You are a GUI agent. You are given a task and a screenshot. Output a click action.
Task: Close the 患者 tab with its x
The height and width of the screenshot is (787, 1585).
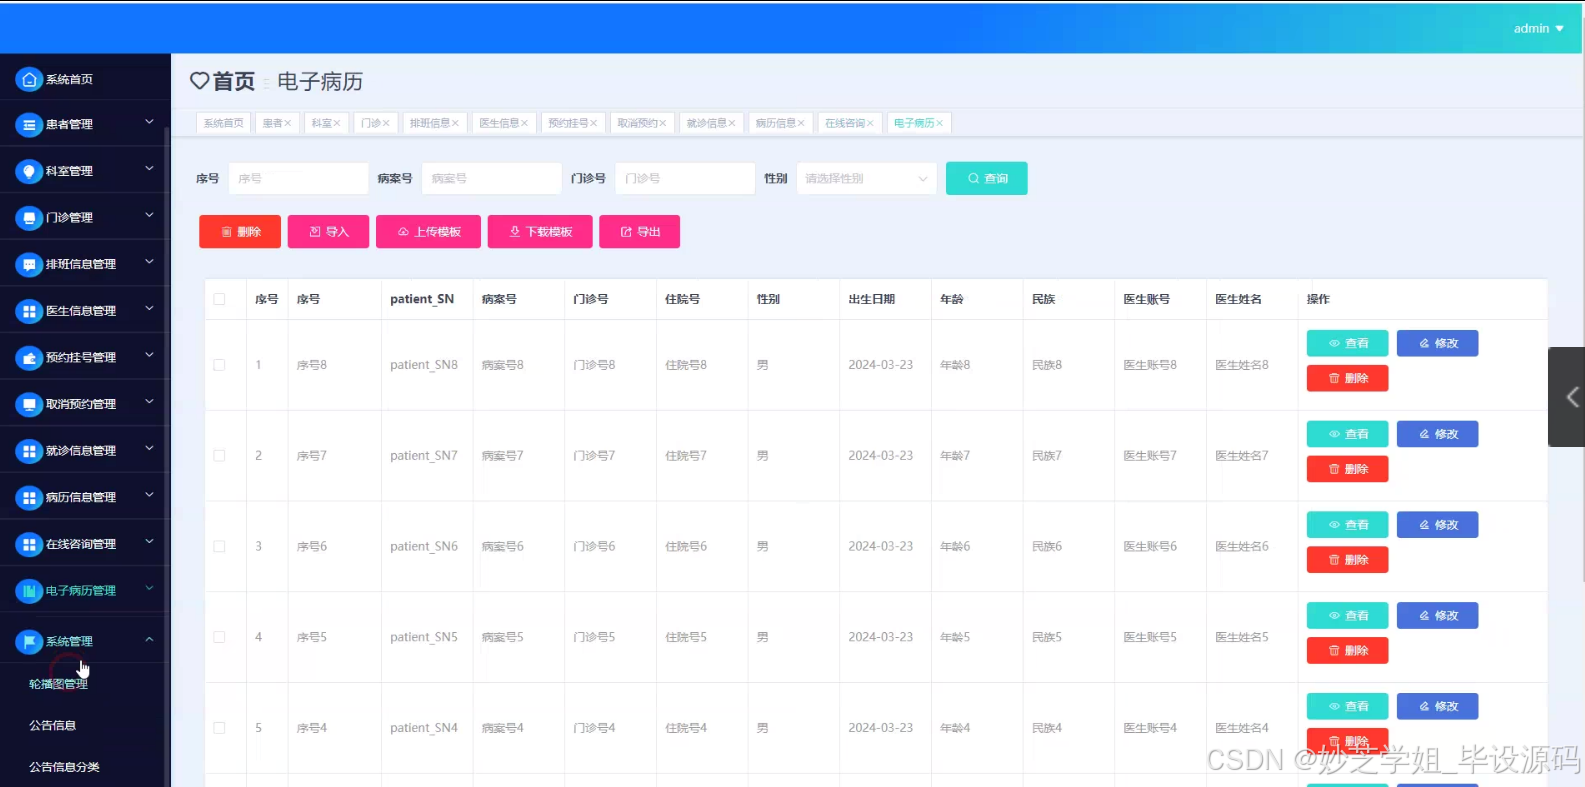click(288, 123)
